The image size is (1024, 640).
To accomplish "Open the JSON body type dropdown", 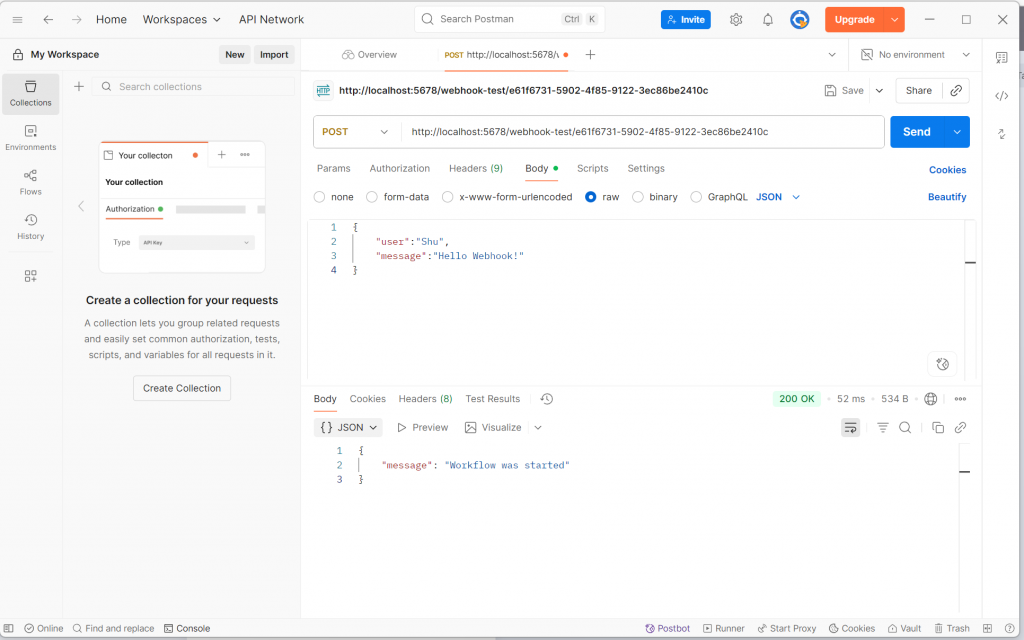I will [x=778, y=197].
